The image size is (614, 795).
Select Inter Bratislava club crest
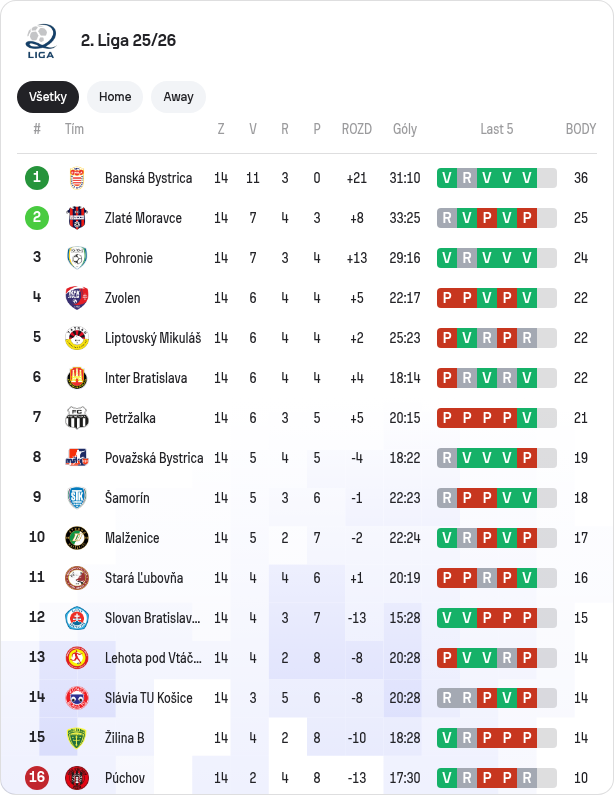77,378
